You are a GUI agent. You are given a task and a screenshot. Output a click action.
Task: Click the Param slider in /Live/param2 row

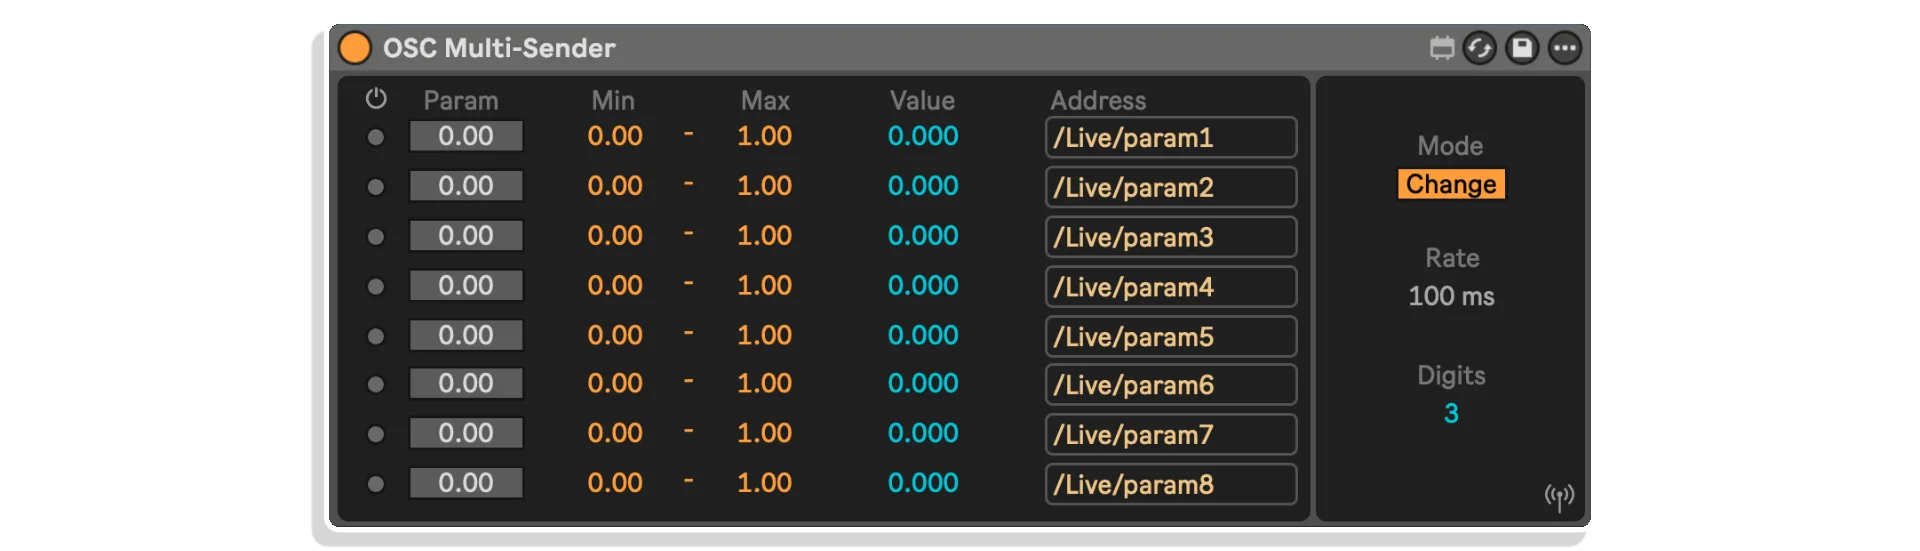(466, 186)
